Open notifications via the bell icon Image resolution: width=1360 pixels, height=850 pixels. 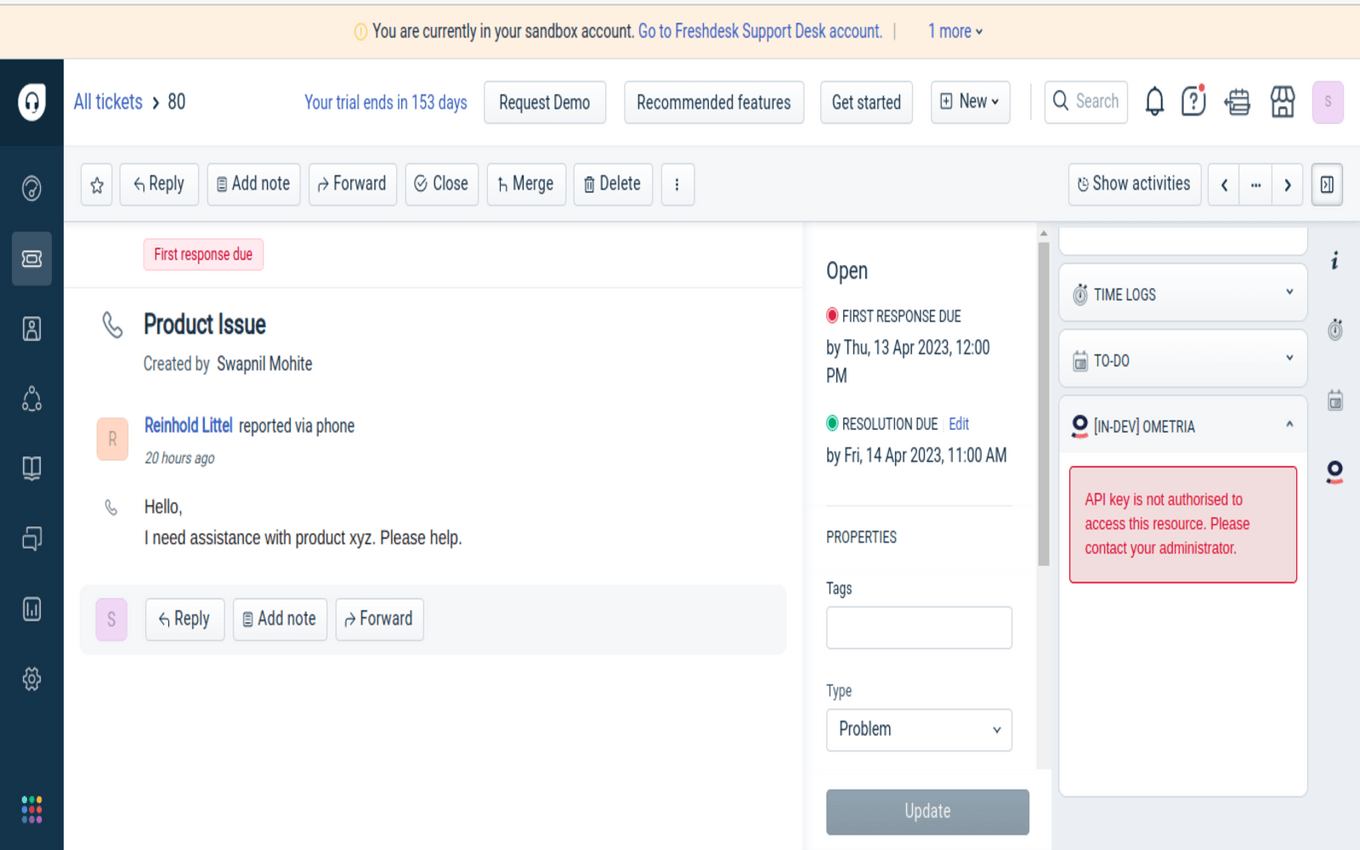[x=1154, y=101]
